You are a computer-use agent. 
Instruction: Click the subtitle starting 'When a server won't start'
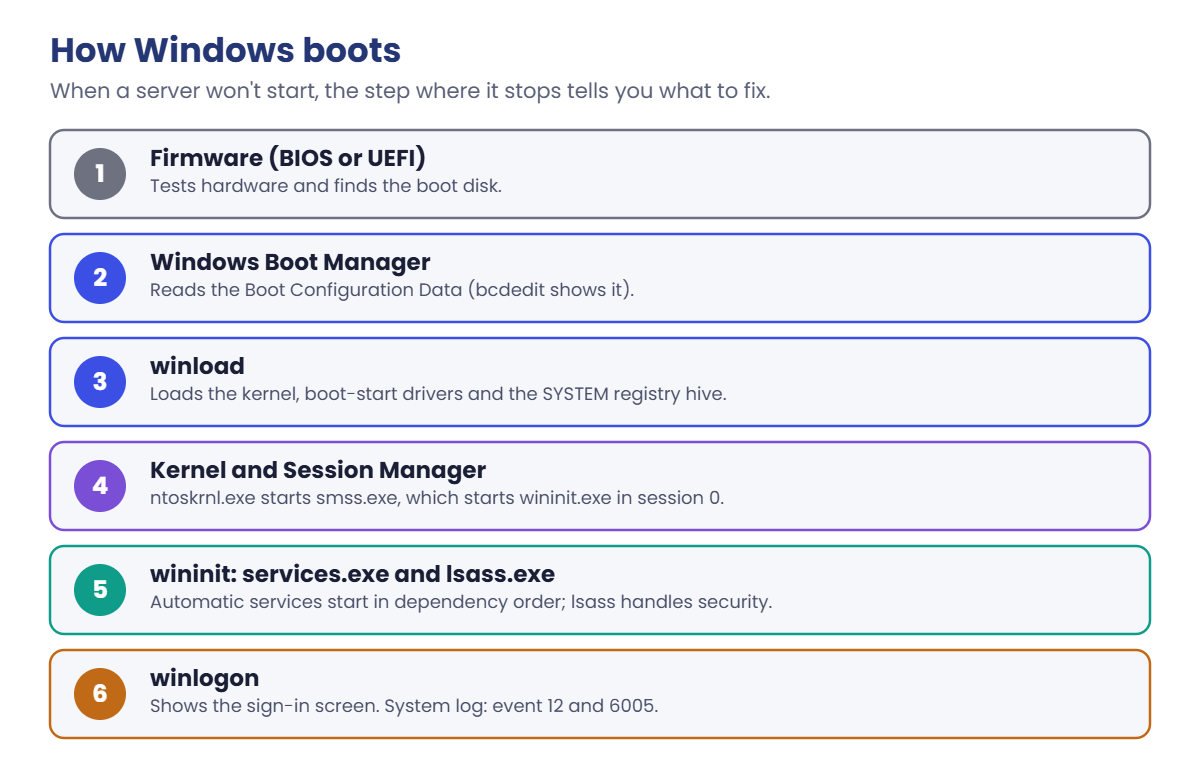click(410, 91)
